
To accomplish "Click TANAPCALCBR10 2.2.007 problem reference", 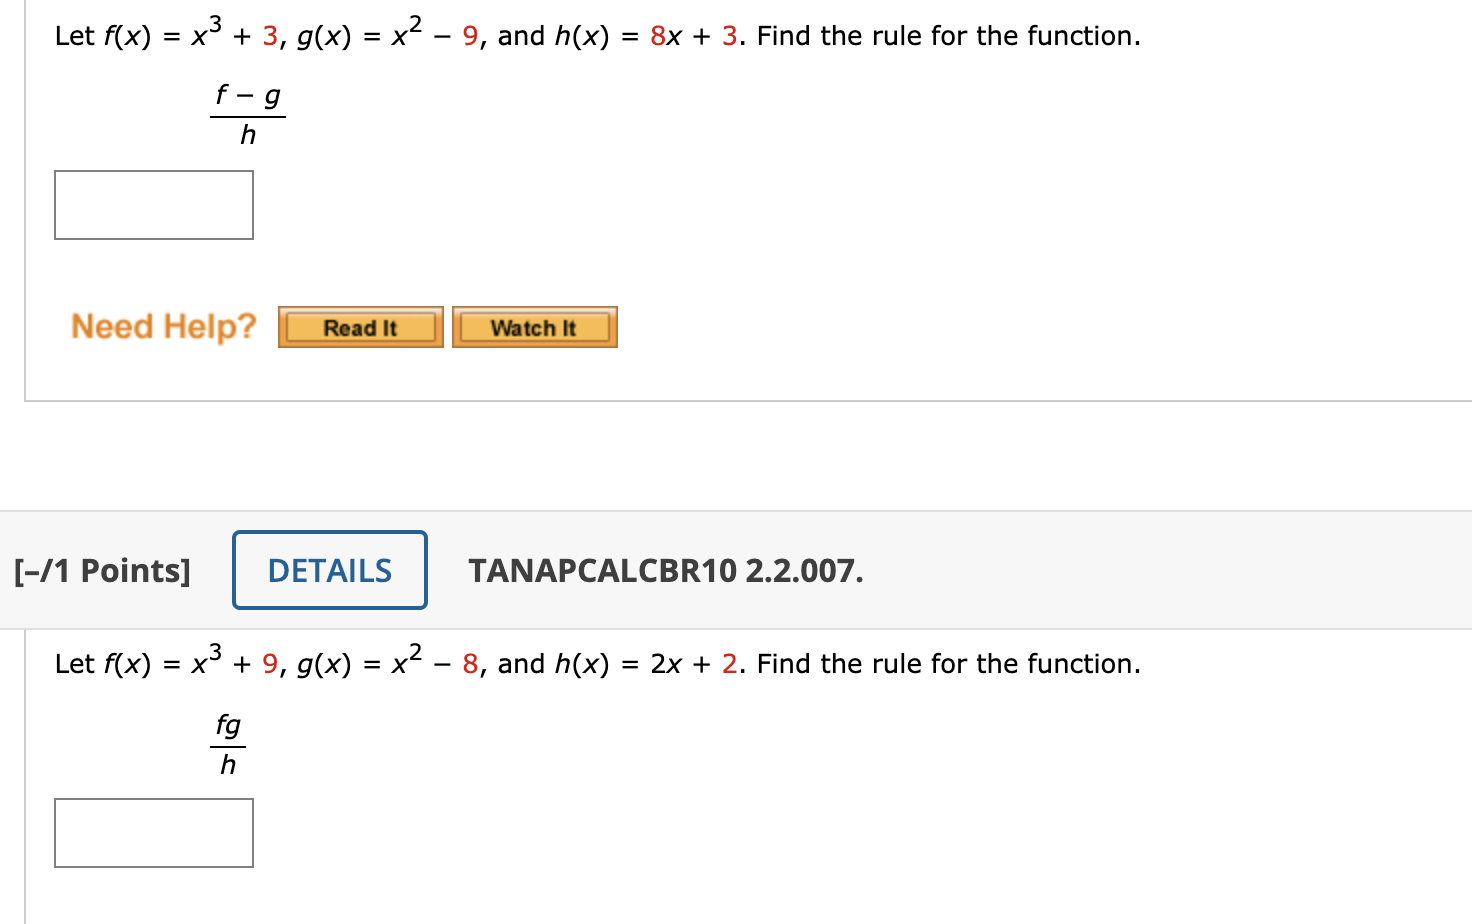I will pos(666,570).
